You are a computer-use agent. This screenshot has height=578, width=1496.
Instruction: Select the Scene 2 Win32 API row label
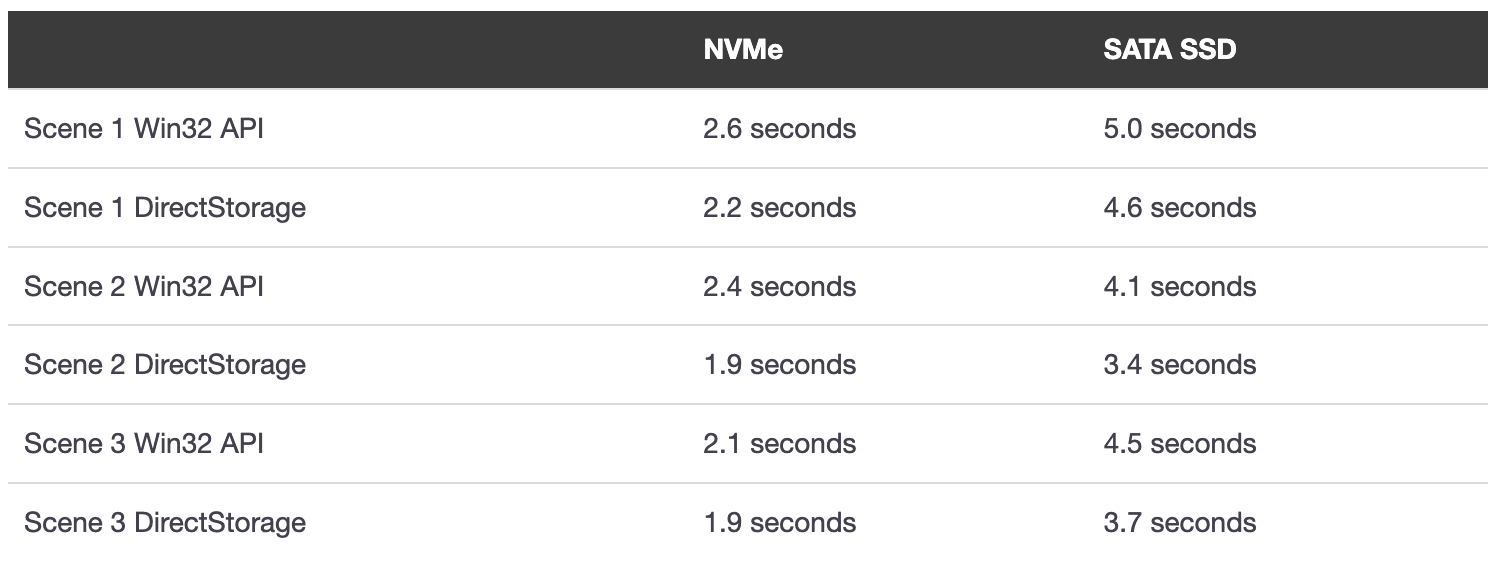click(144, 287)
